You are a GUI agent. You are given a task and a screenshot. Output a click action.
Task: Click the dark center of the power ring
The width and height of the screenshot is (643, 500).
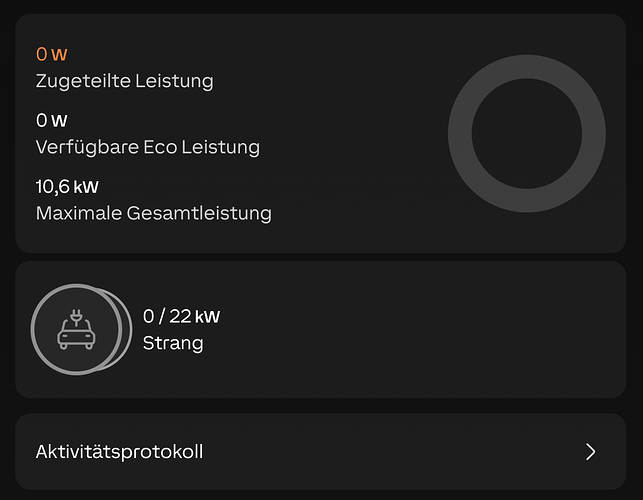[x=527, y=134]
